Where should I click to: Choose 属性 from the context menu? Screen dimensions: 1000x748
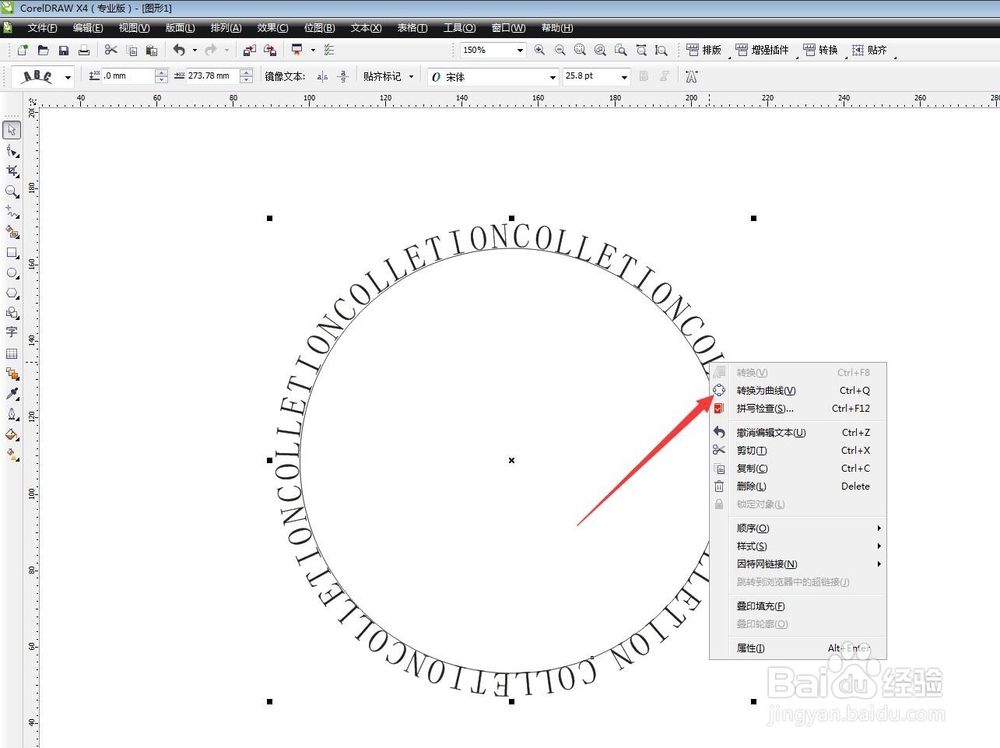click(798, 648)
